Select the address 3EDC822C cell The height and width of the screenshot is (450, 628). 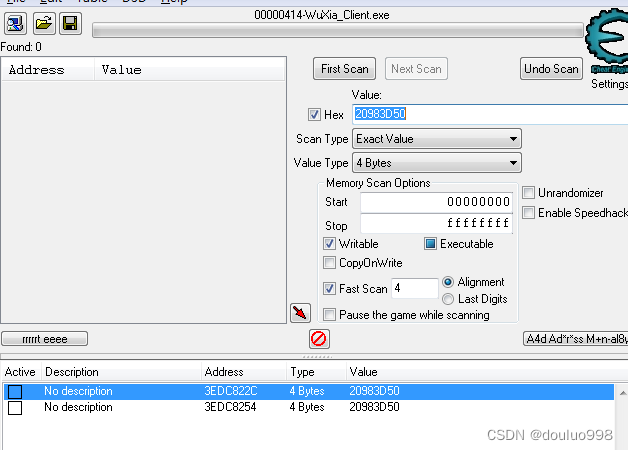click(x=231, y=391)
